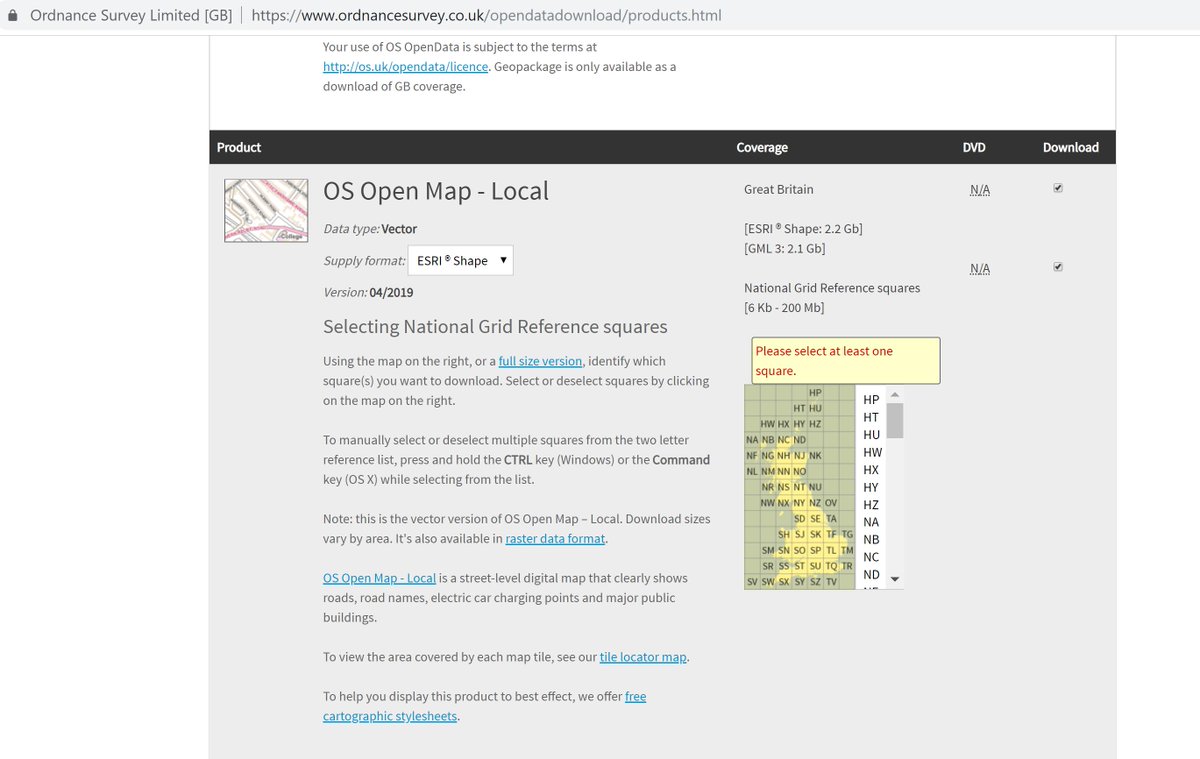Follow the raster data format link

tap(555, 538)
